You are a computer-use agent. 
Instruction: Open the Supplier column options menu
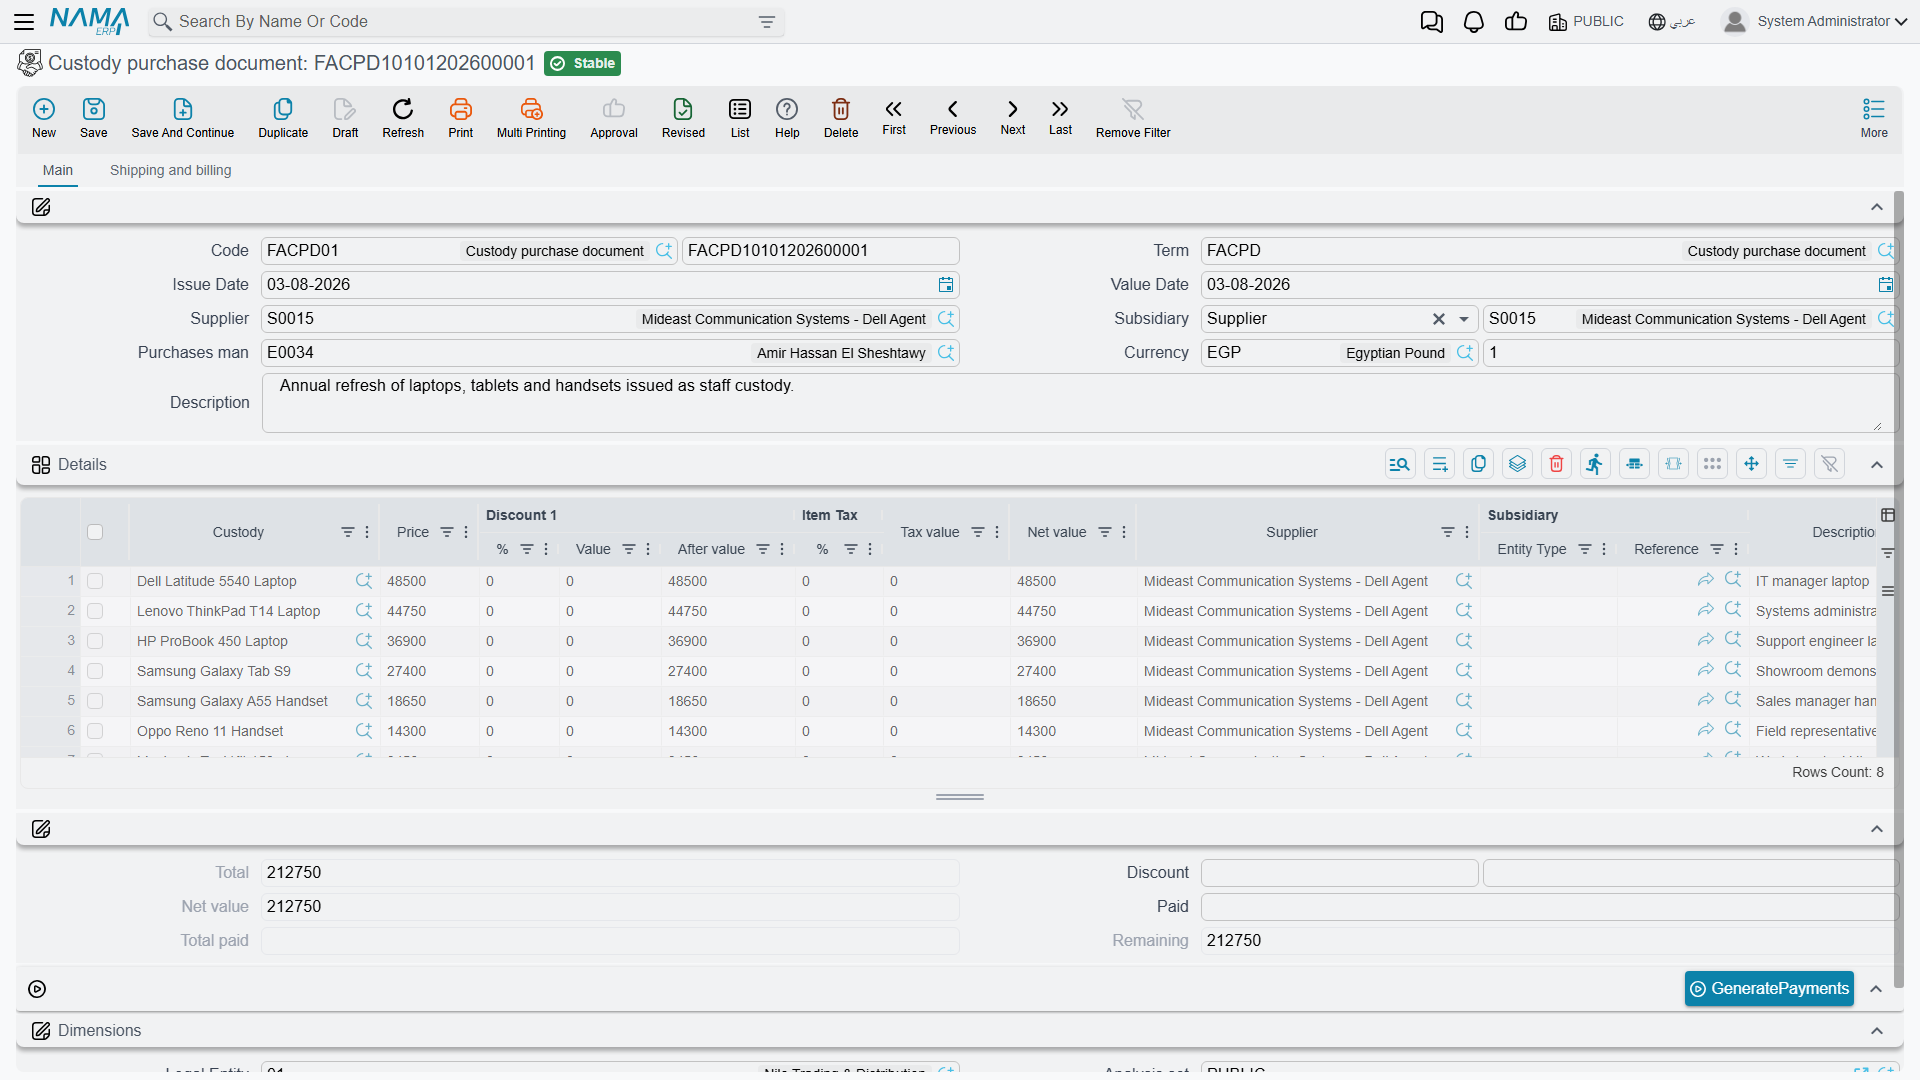(x=1467, y=532)
